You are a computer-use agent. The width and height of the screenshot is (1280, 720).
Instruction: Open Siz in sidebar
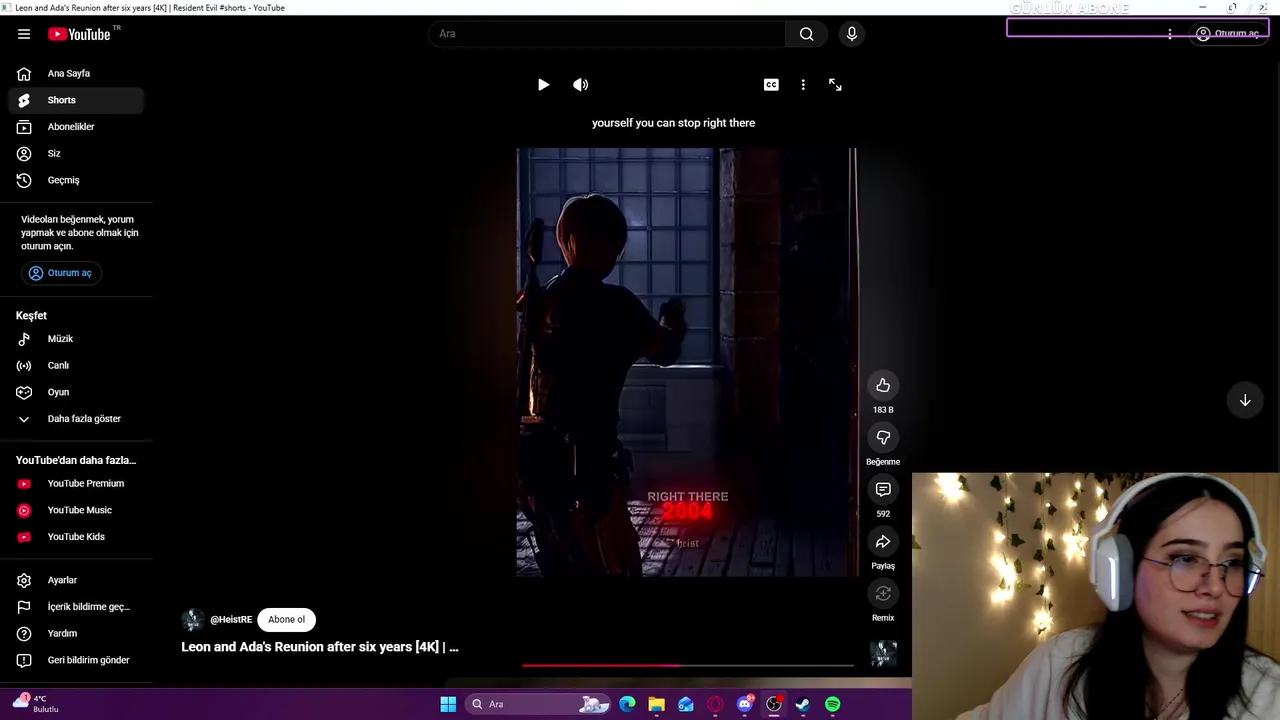pyautogui.click(x=76, y=154)
